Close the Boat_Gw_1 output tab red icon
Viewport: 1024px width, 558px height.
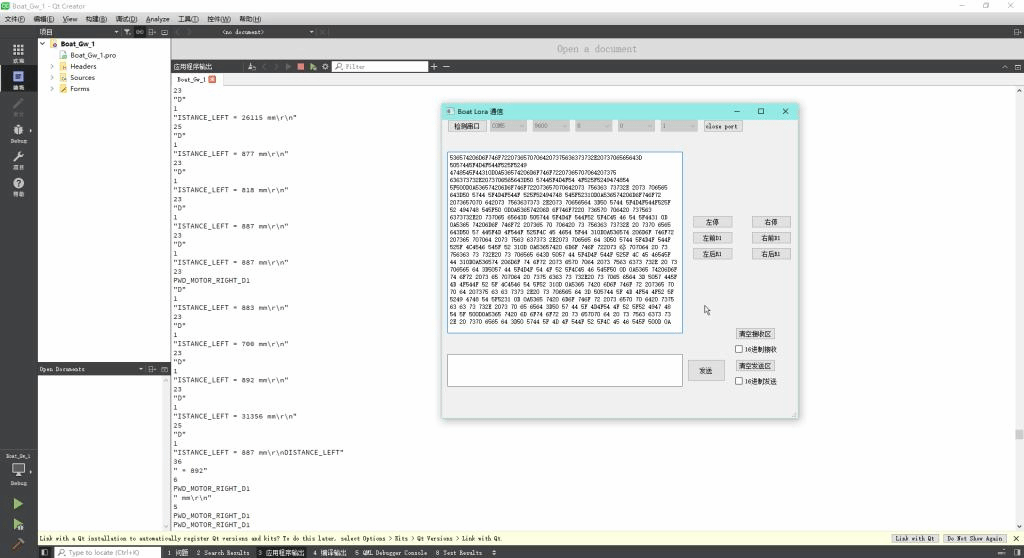pos(212,79)
